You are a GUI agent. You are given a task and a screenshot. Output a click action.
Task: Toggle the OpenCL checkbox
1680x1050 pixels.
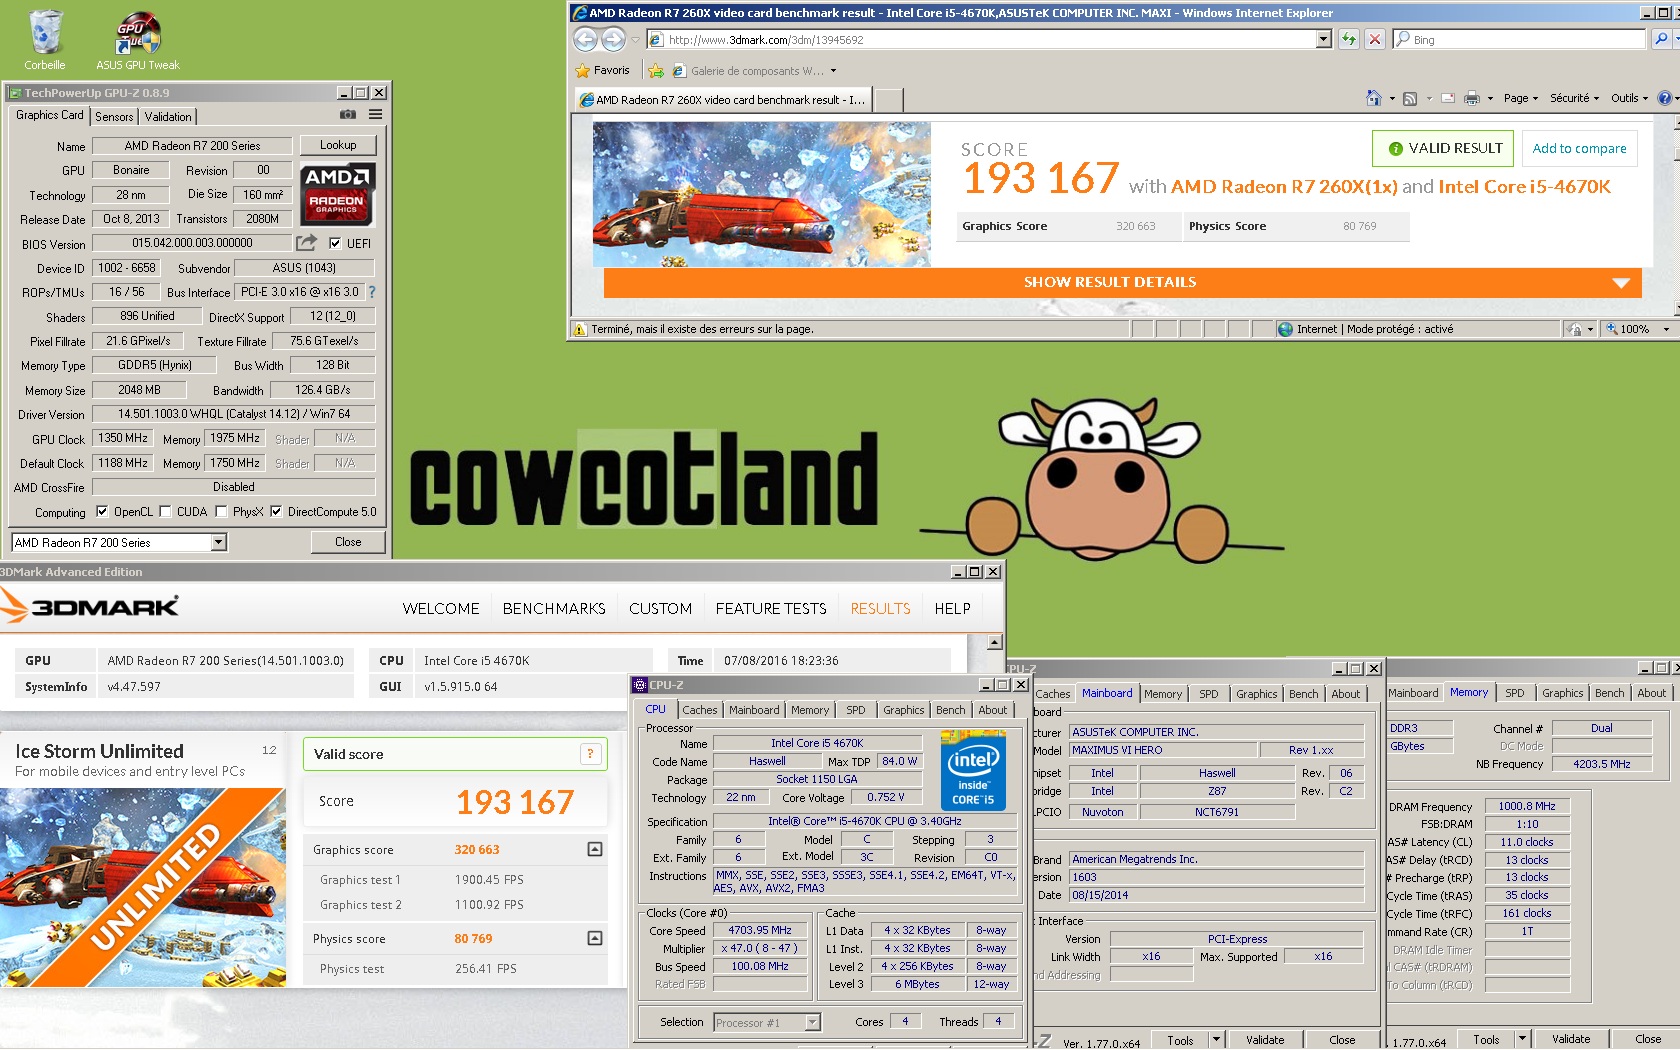click(101, 511)
